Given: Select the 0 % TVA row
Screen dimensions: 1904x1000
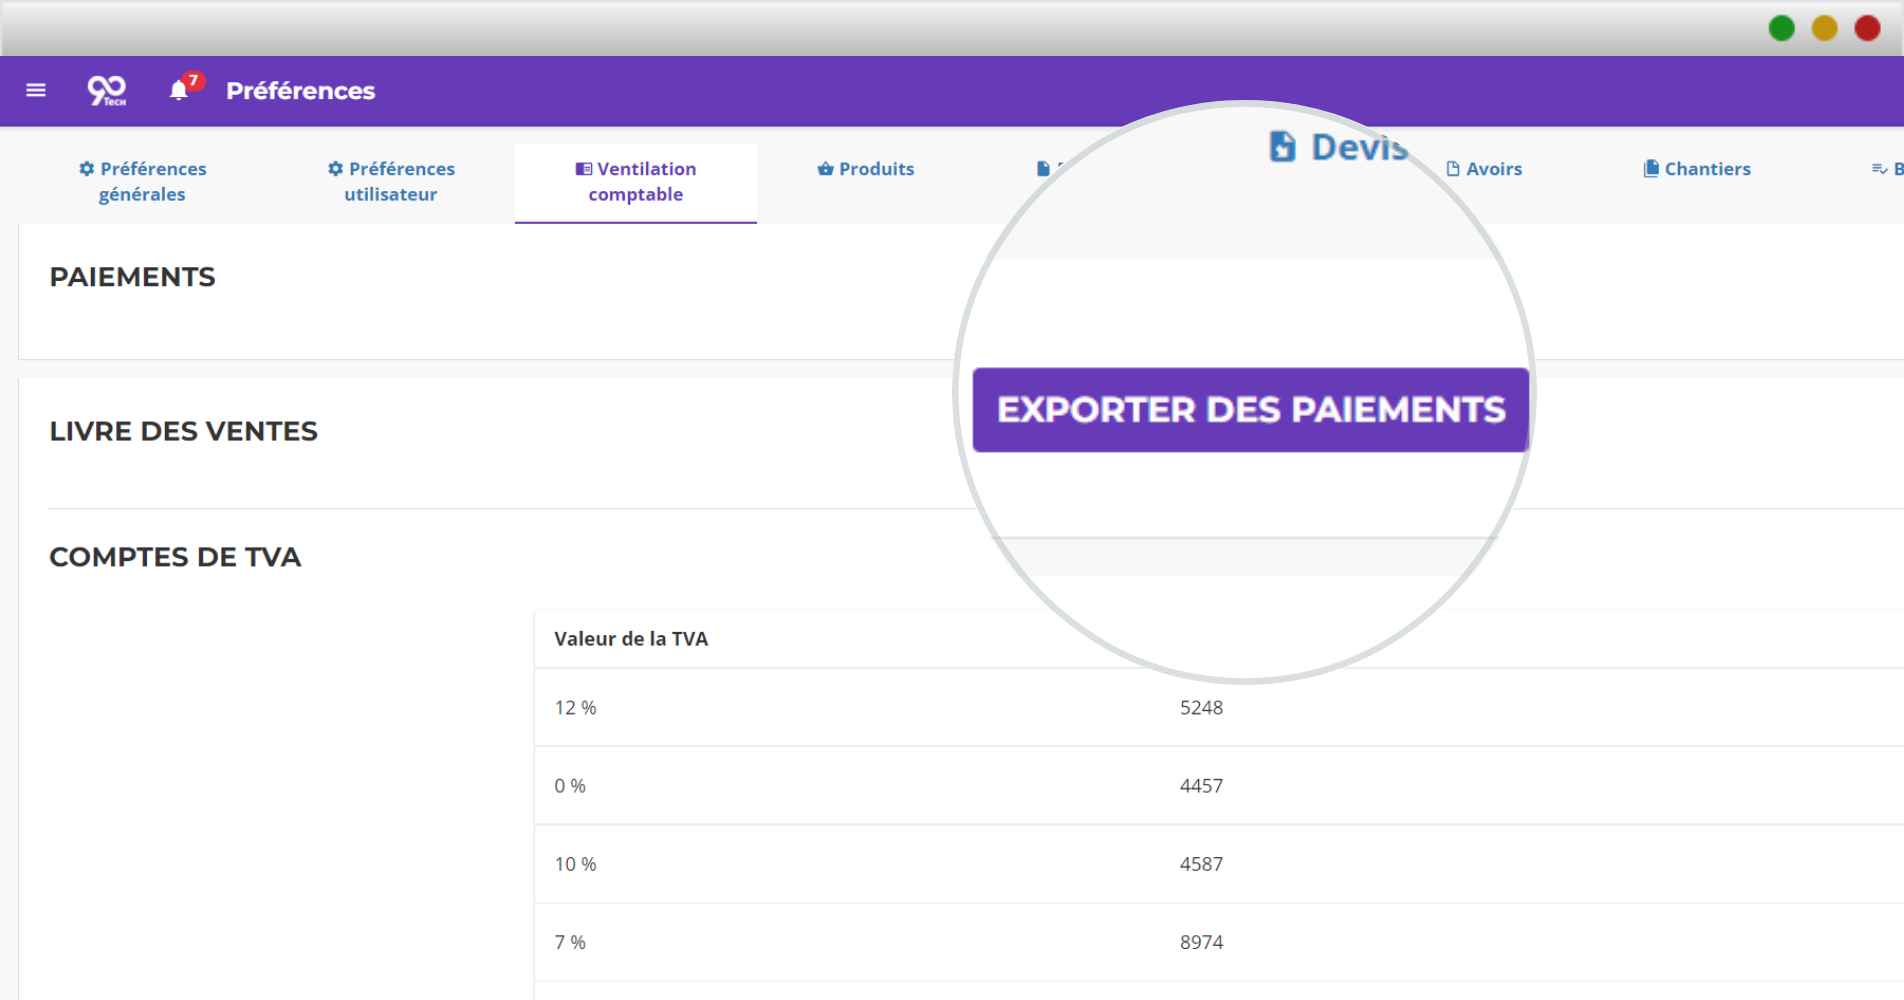Looking at the screenshot, I should point(1219,785).
